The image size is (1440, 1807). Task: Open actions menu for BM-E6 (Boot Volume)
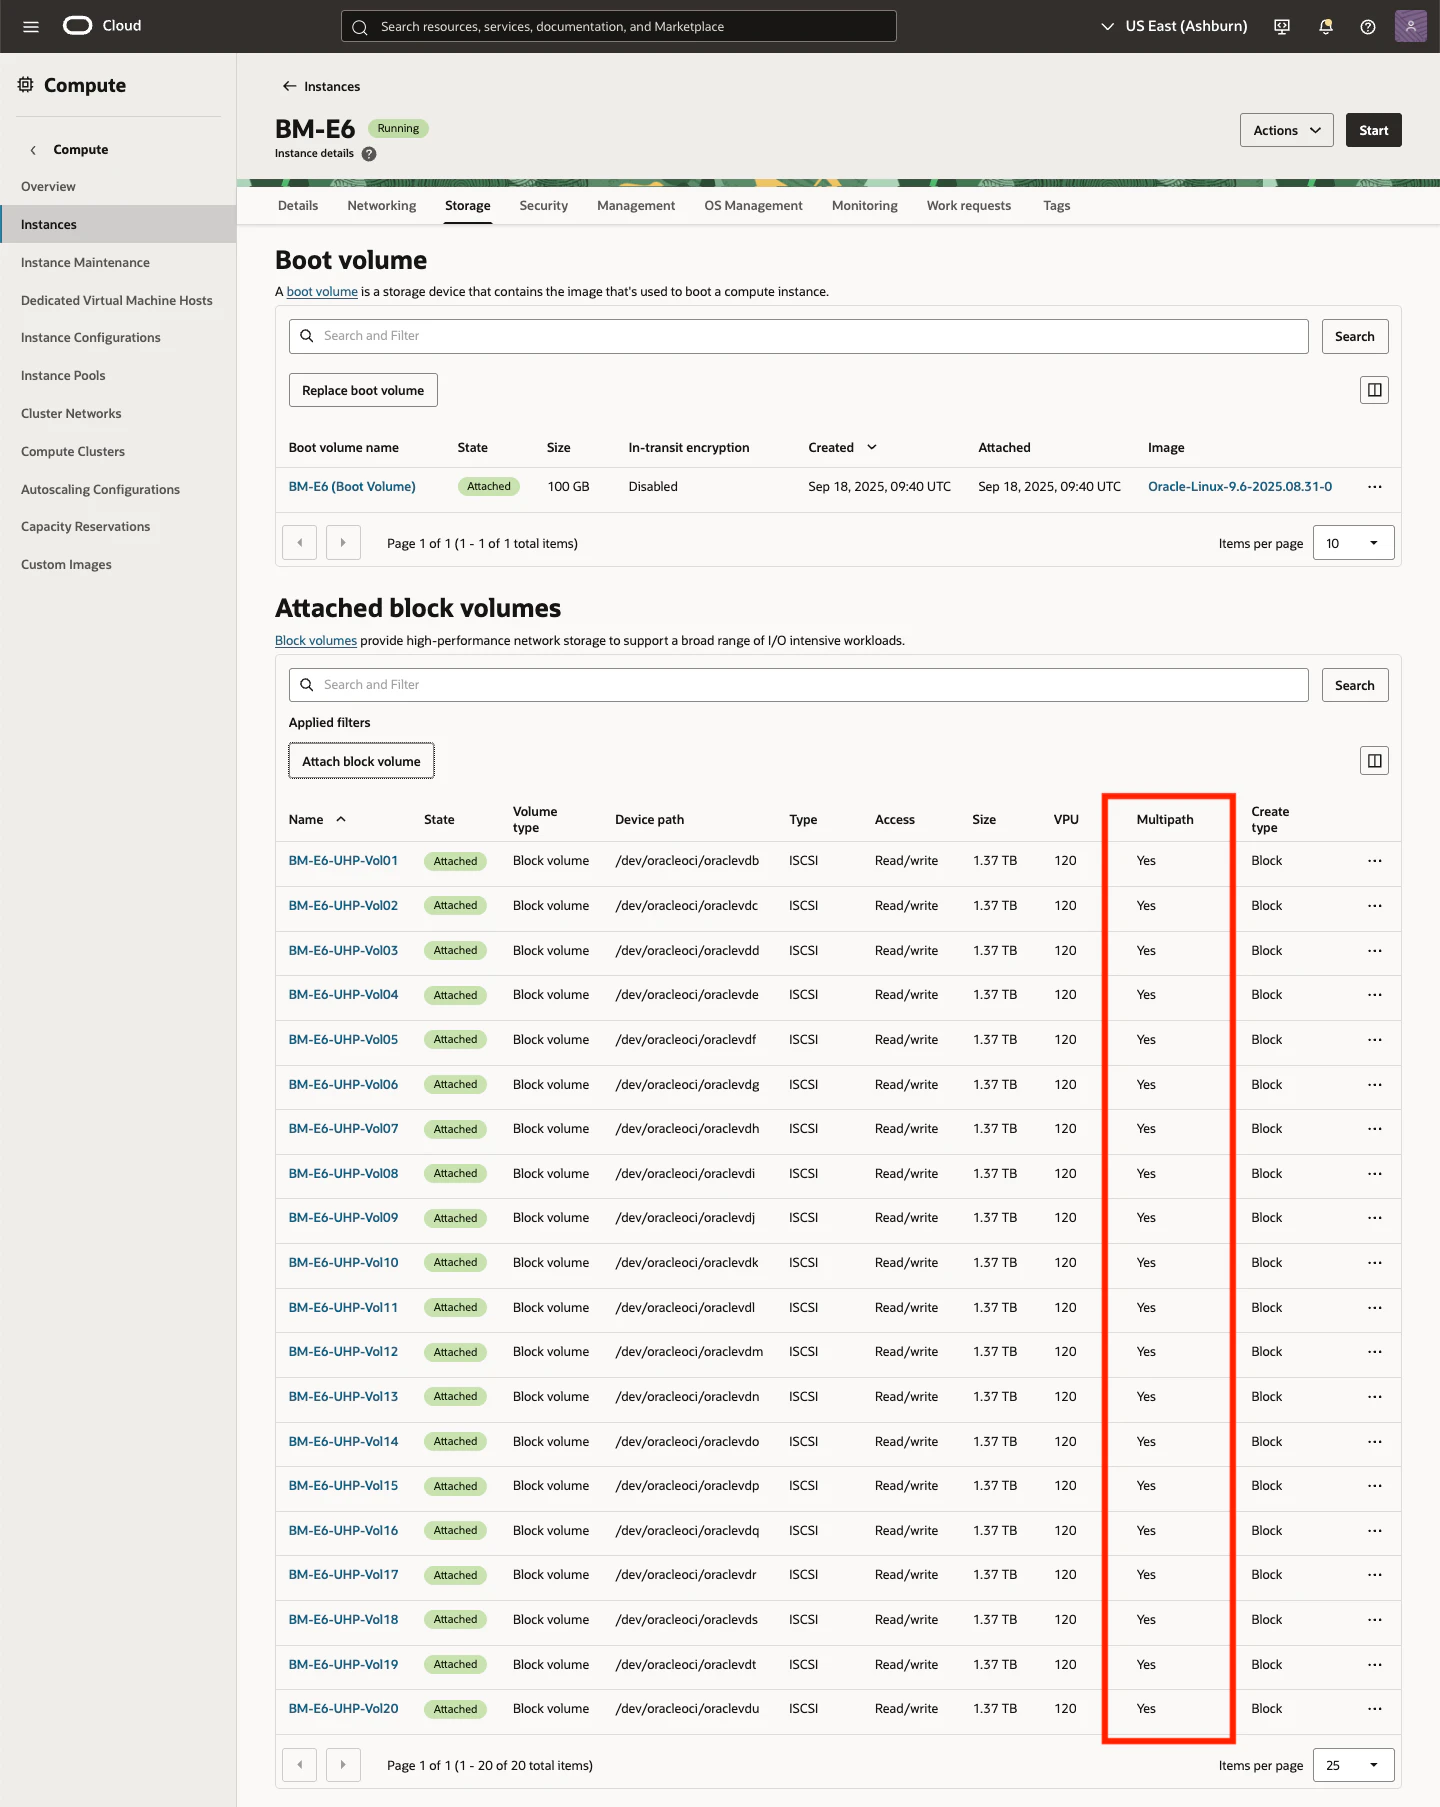click(1375, 487)
